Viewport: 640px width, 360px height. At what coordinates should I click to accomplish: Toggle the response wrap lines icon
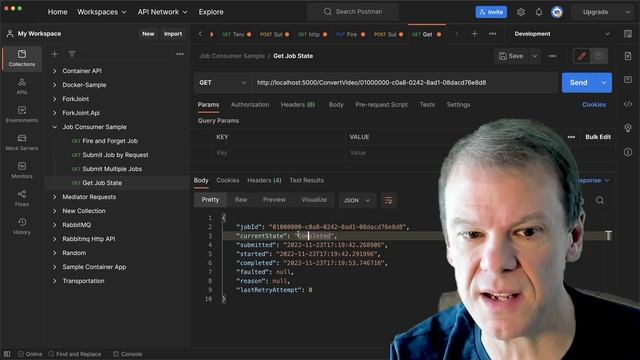pyautogui.click(x=388, y=200)
